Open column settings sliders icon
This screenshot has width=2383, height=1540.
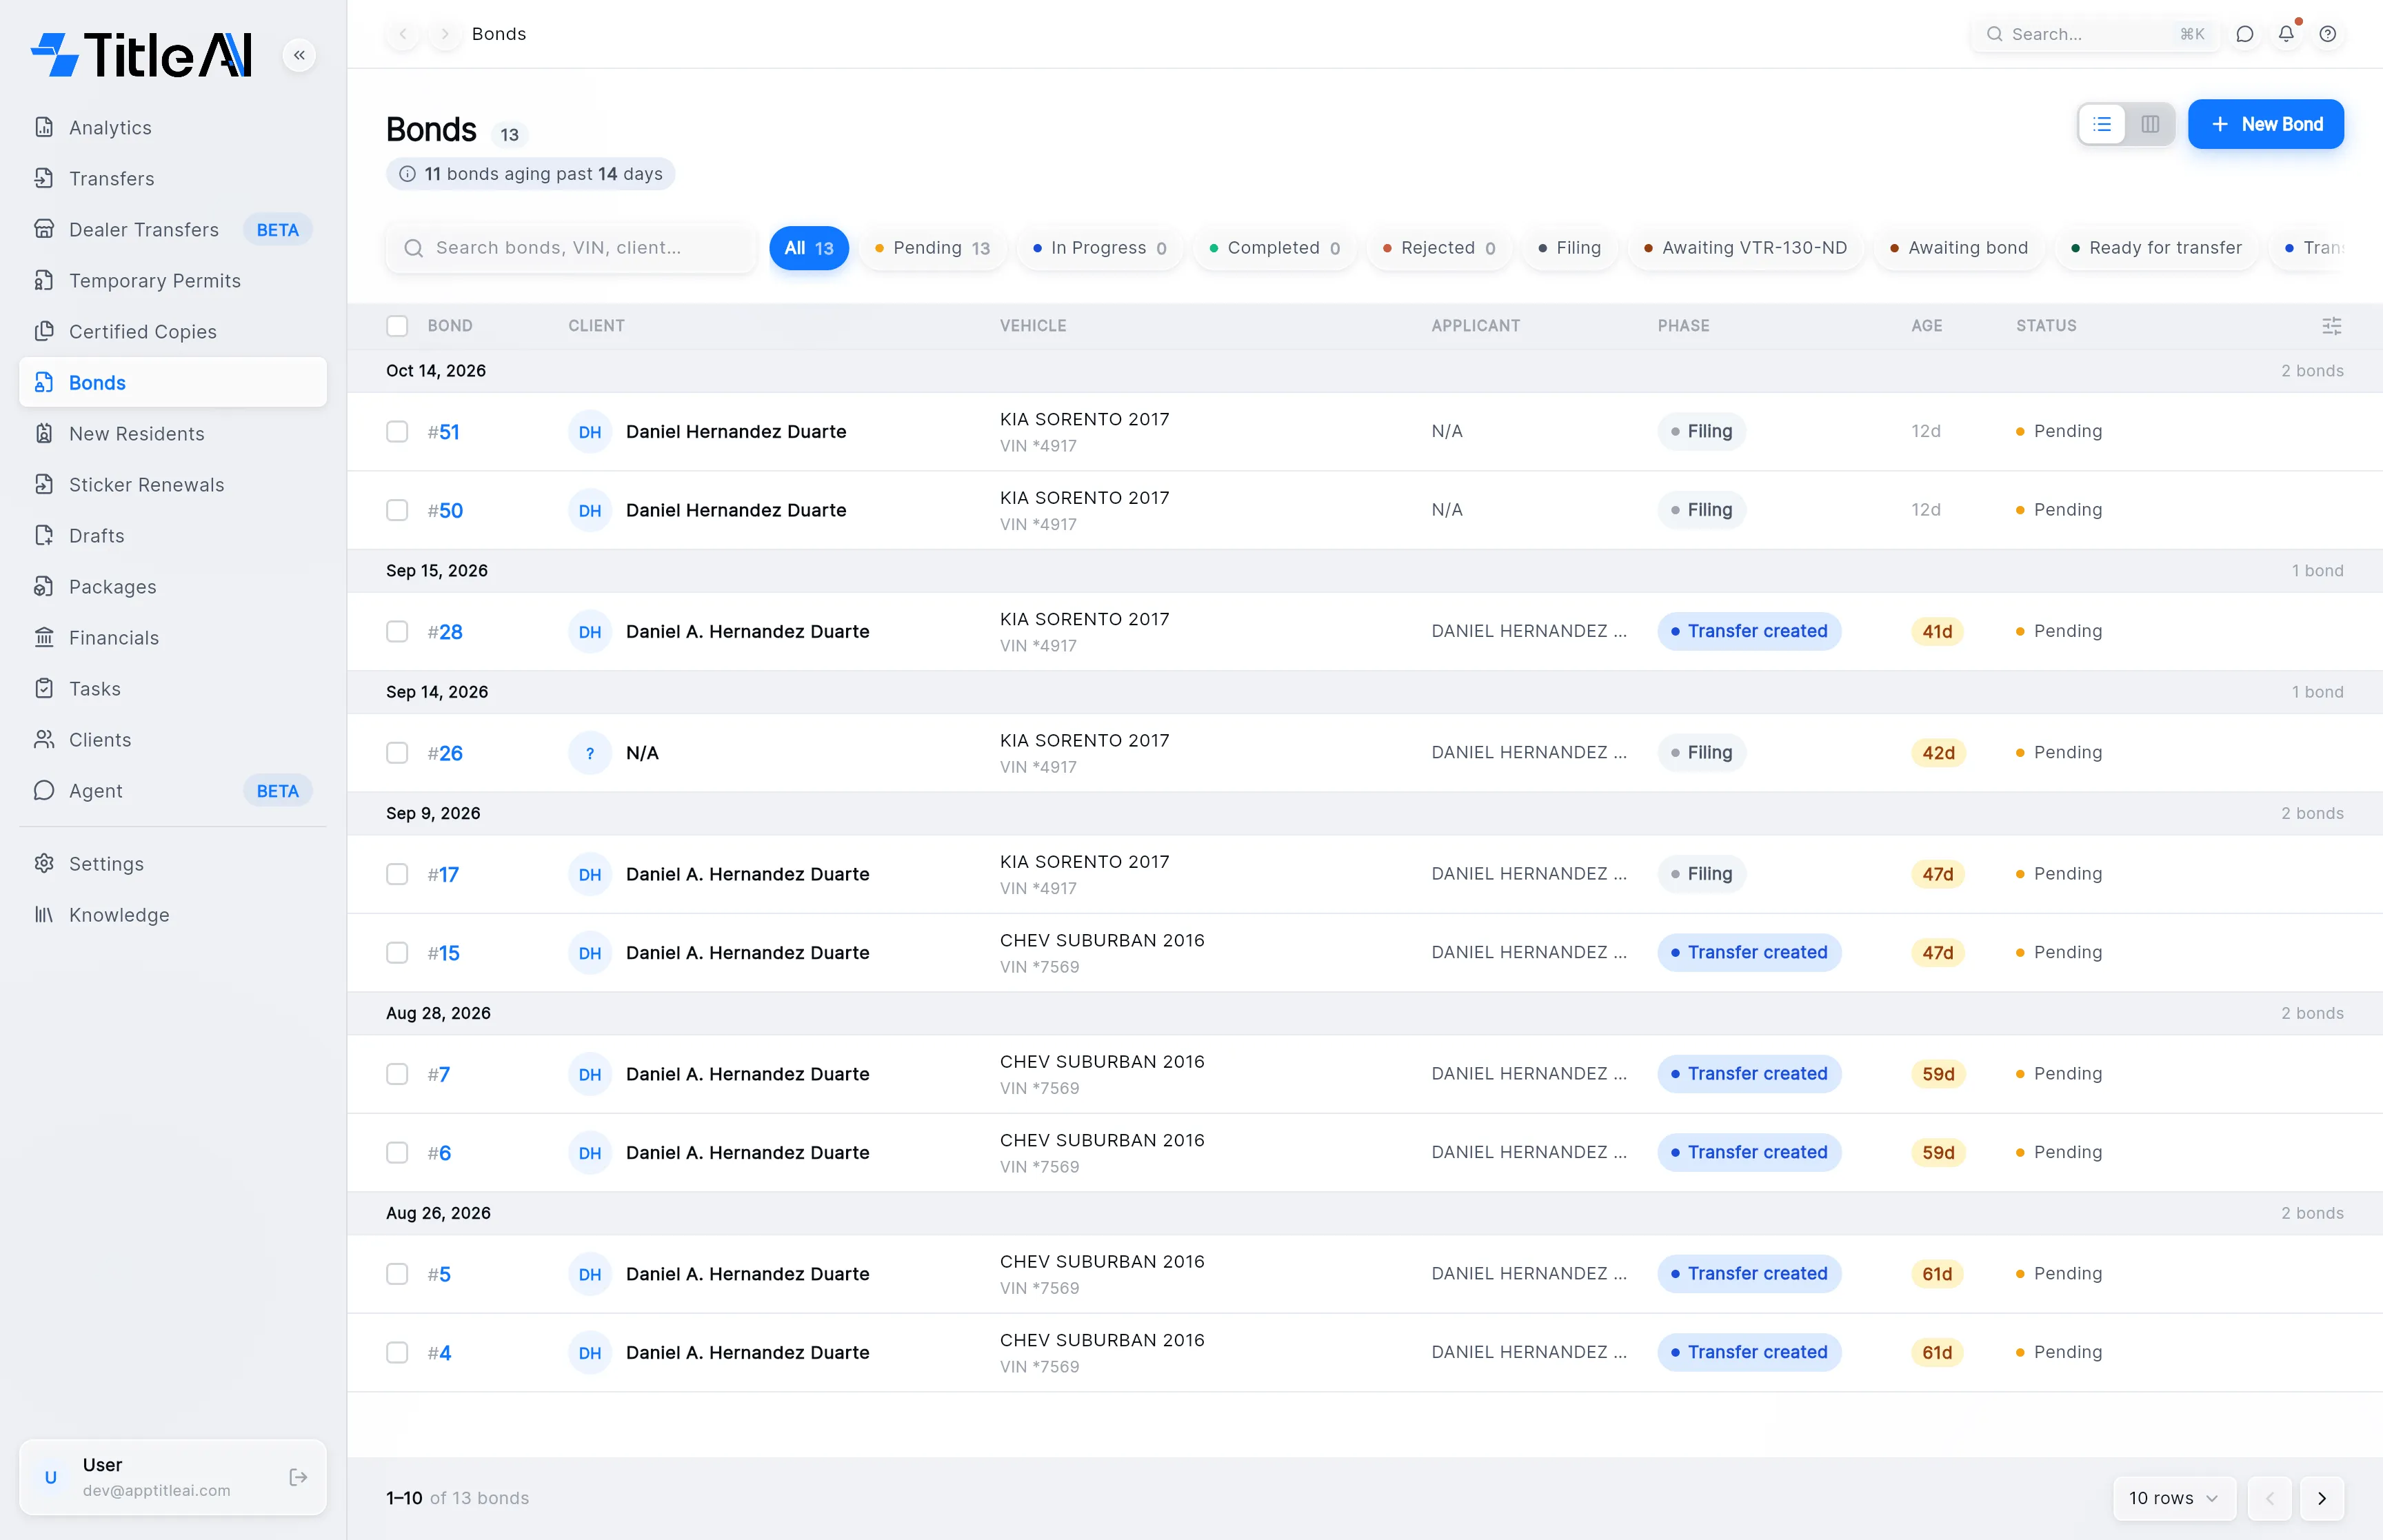(x=2331, y=326)
